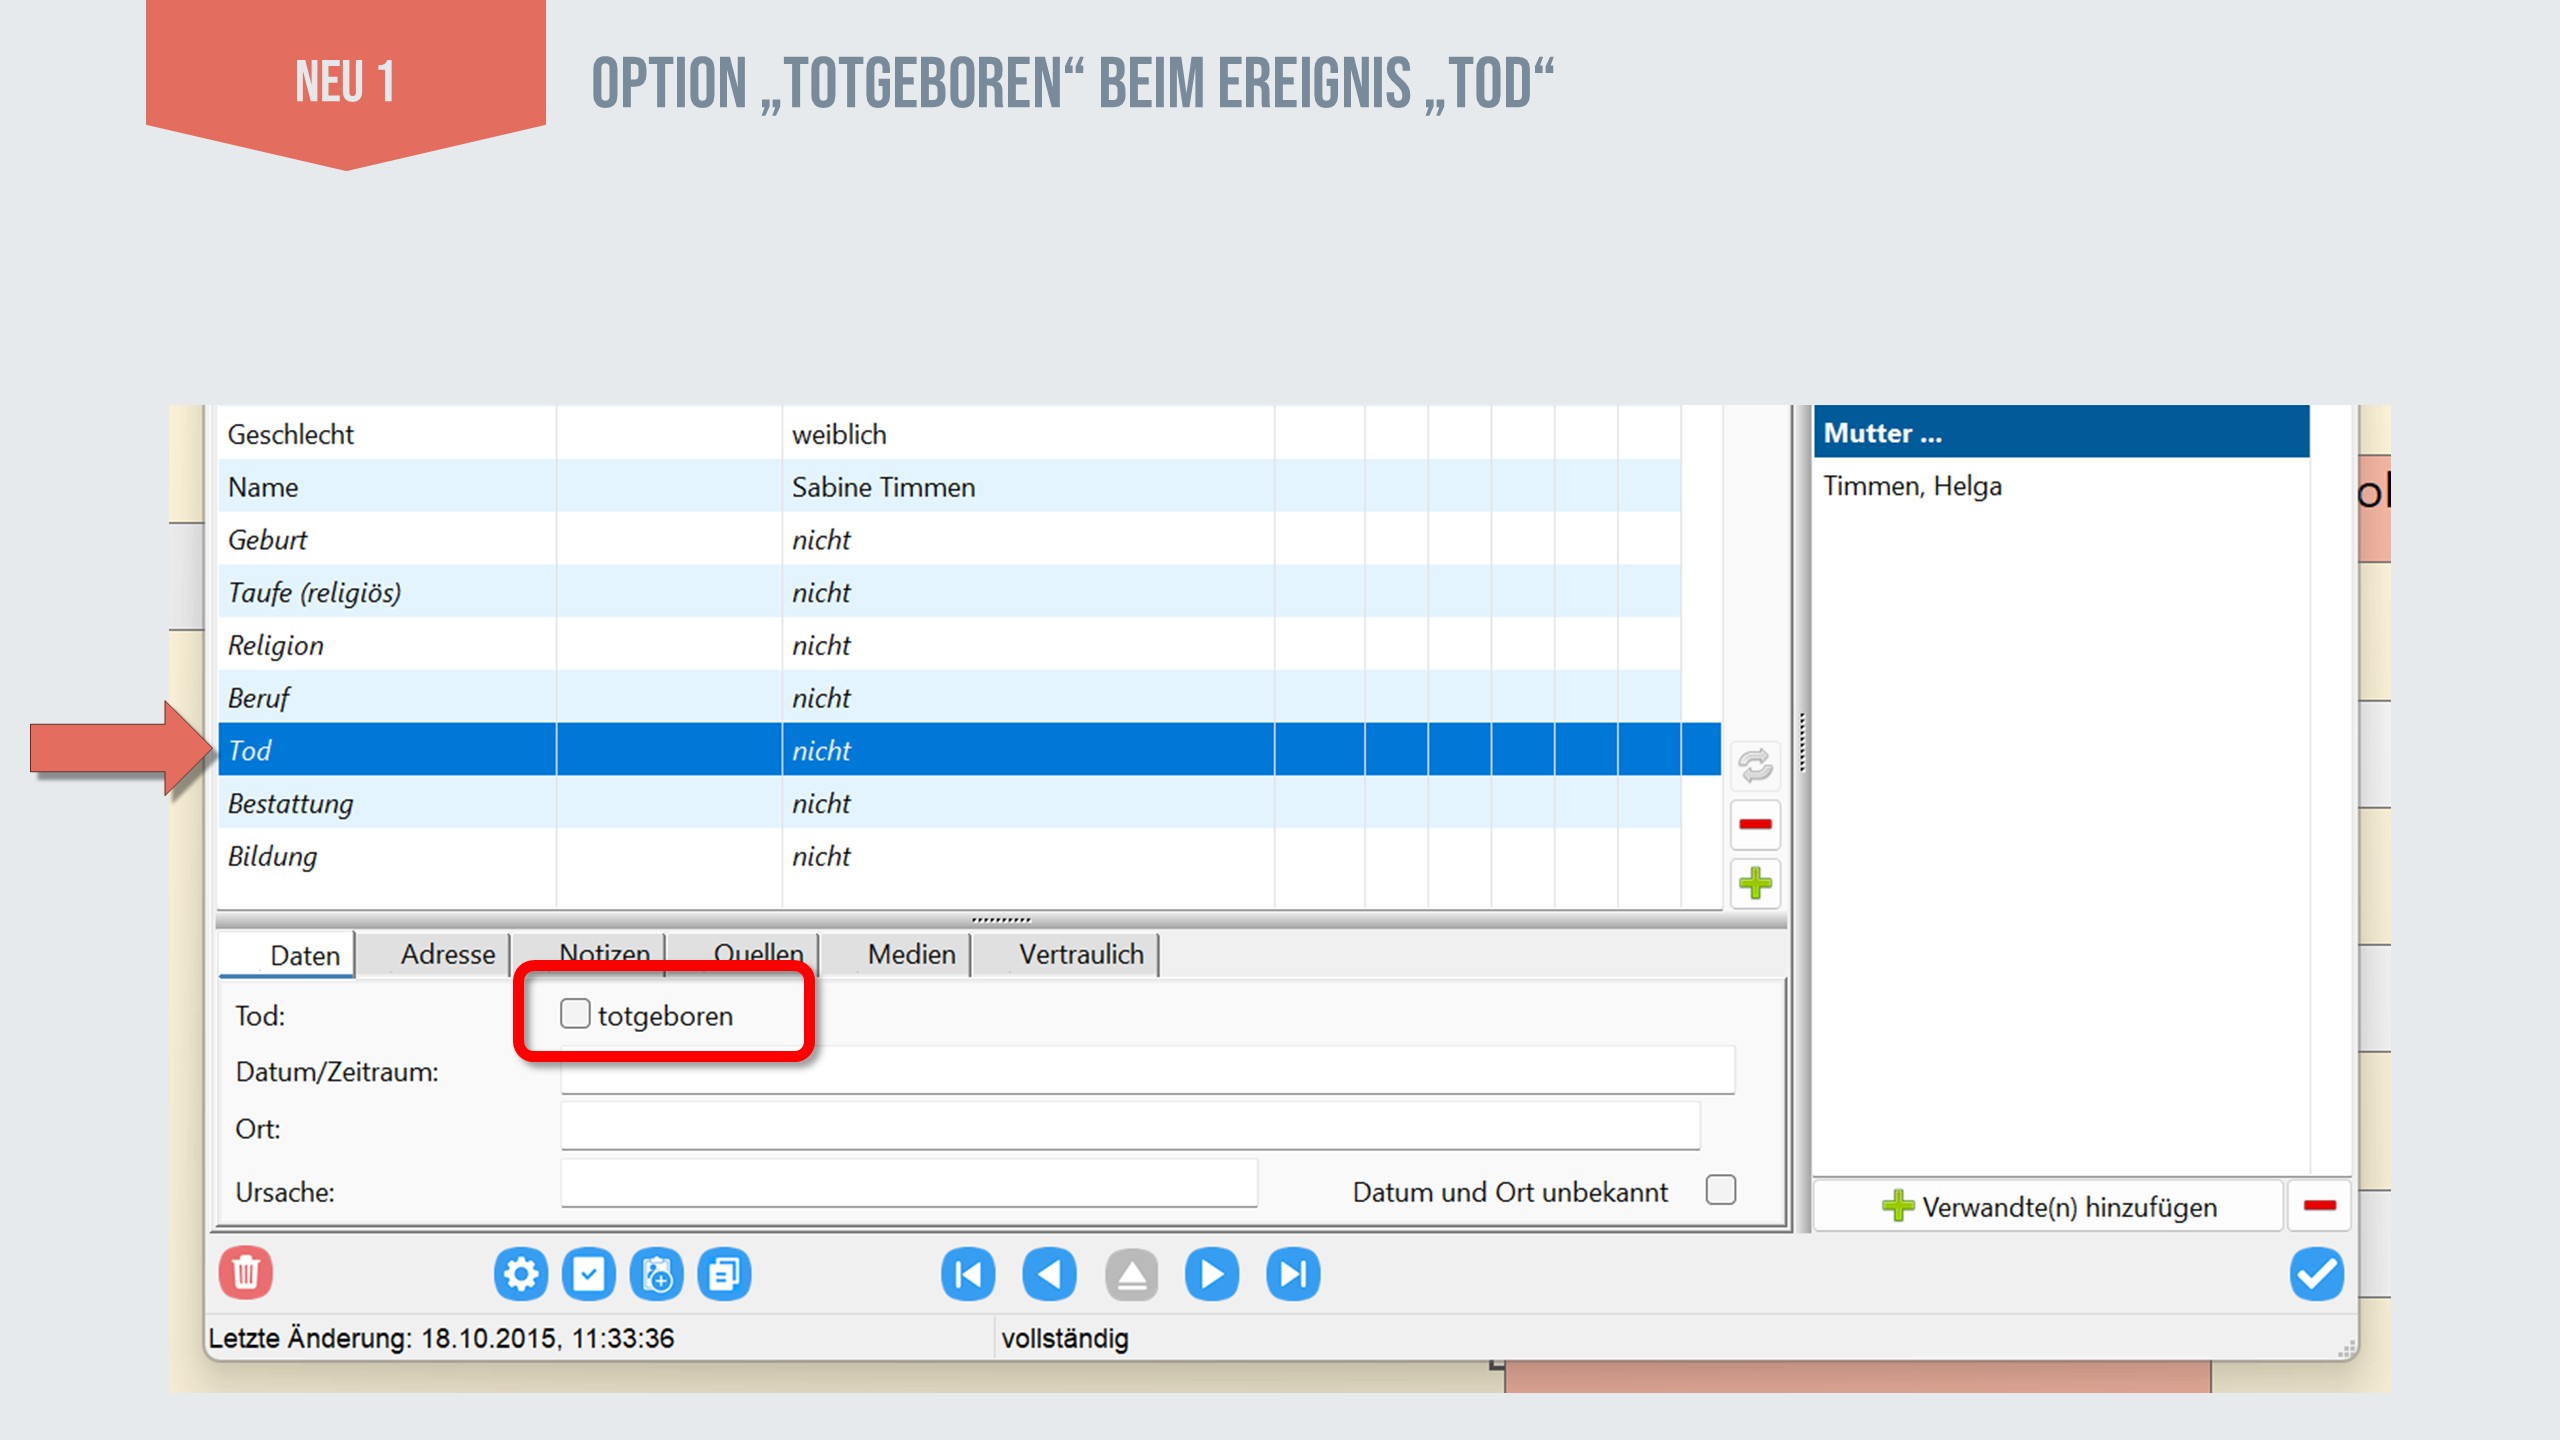
Task: Click Verwandte(n) hinzufügen button
Action: point(2050,1206)
